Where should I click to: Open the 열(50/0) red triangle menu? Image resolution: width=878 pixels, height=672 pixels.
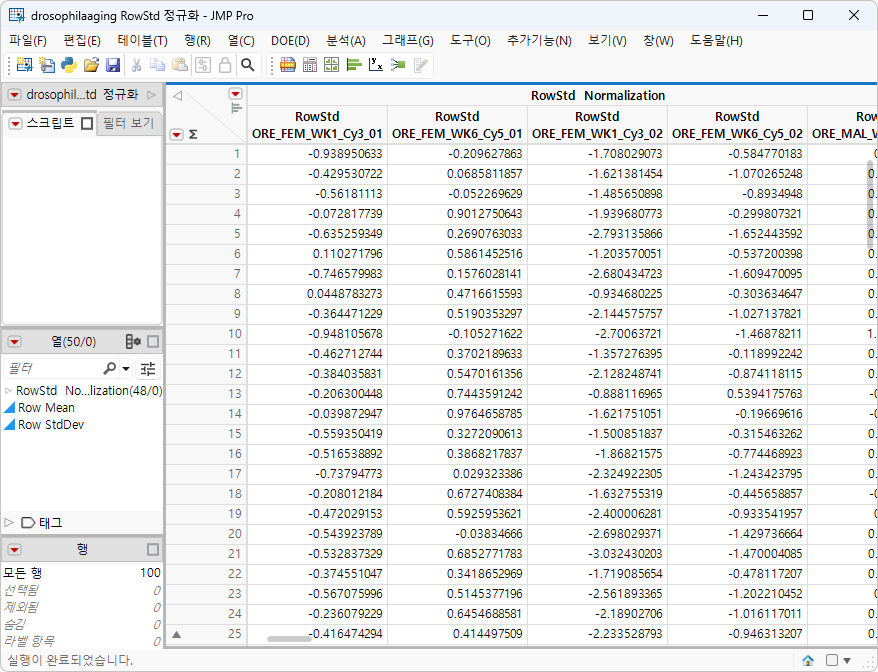click(x=15, y=342)
